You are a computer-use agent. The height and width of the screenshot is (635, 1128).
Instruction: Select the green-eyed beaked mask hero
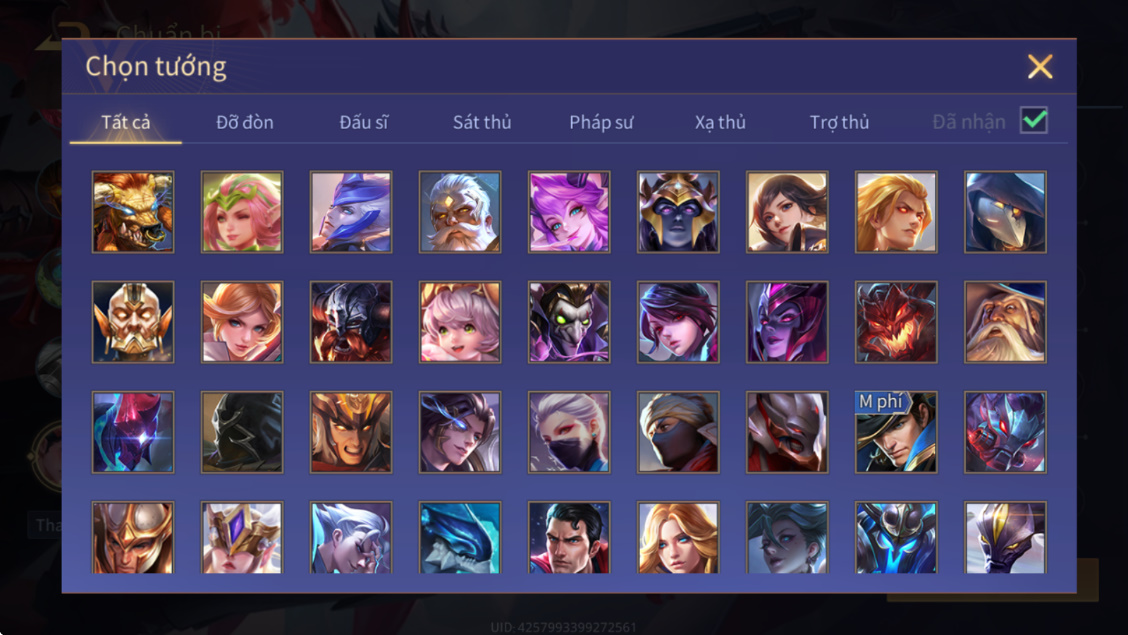(x=569, y=322)
